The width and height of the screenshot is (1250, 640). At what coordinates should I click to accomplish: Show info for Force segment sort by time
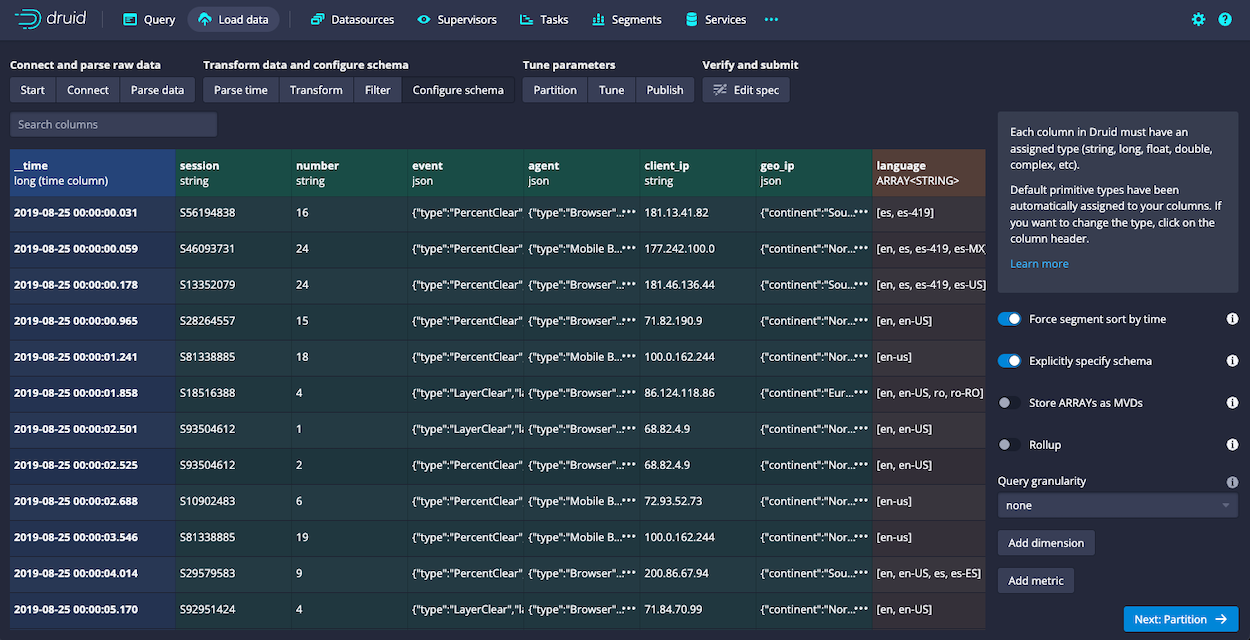pos(1232,319)
